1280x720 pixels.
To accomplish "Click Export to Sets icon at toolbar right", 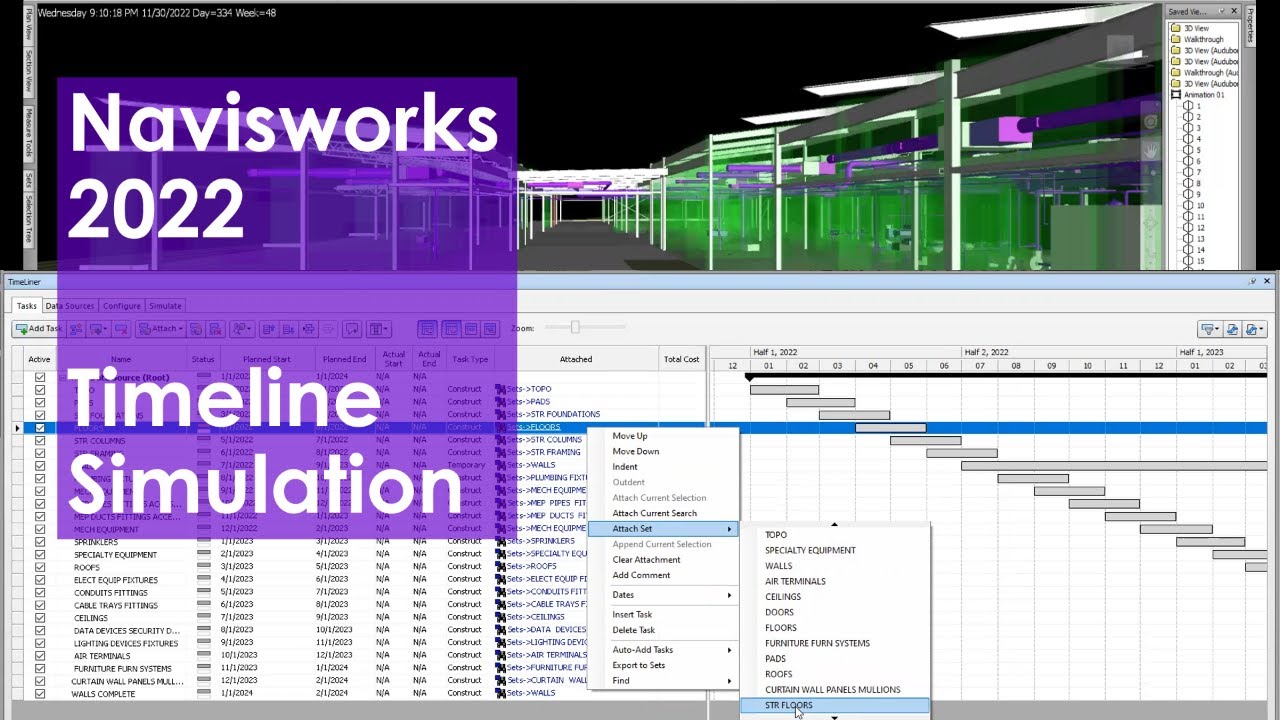I will pyautogui.click(x=1232, y=329).
